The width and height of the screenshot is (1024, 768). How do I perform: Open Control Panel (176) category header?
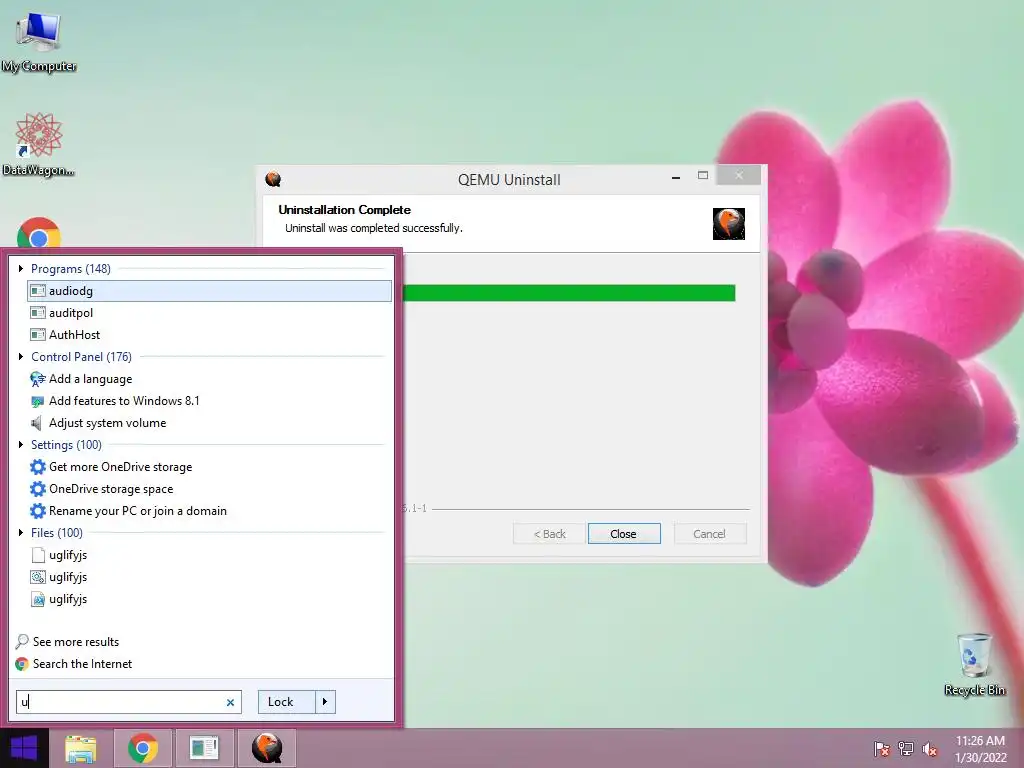pyautogui.click(x=81, y=357)
